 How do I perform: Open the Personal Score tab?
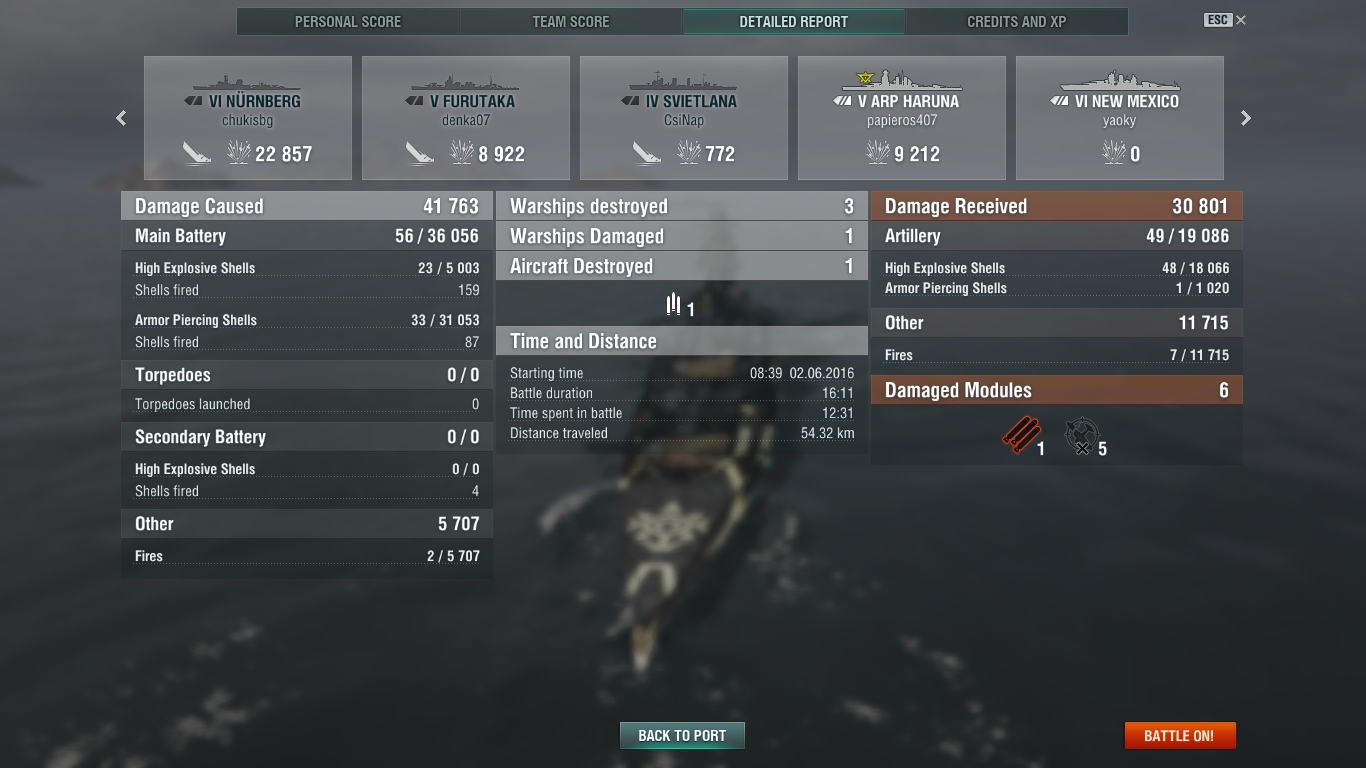click(348, 21)
